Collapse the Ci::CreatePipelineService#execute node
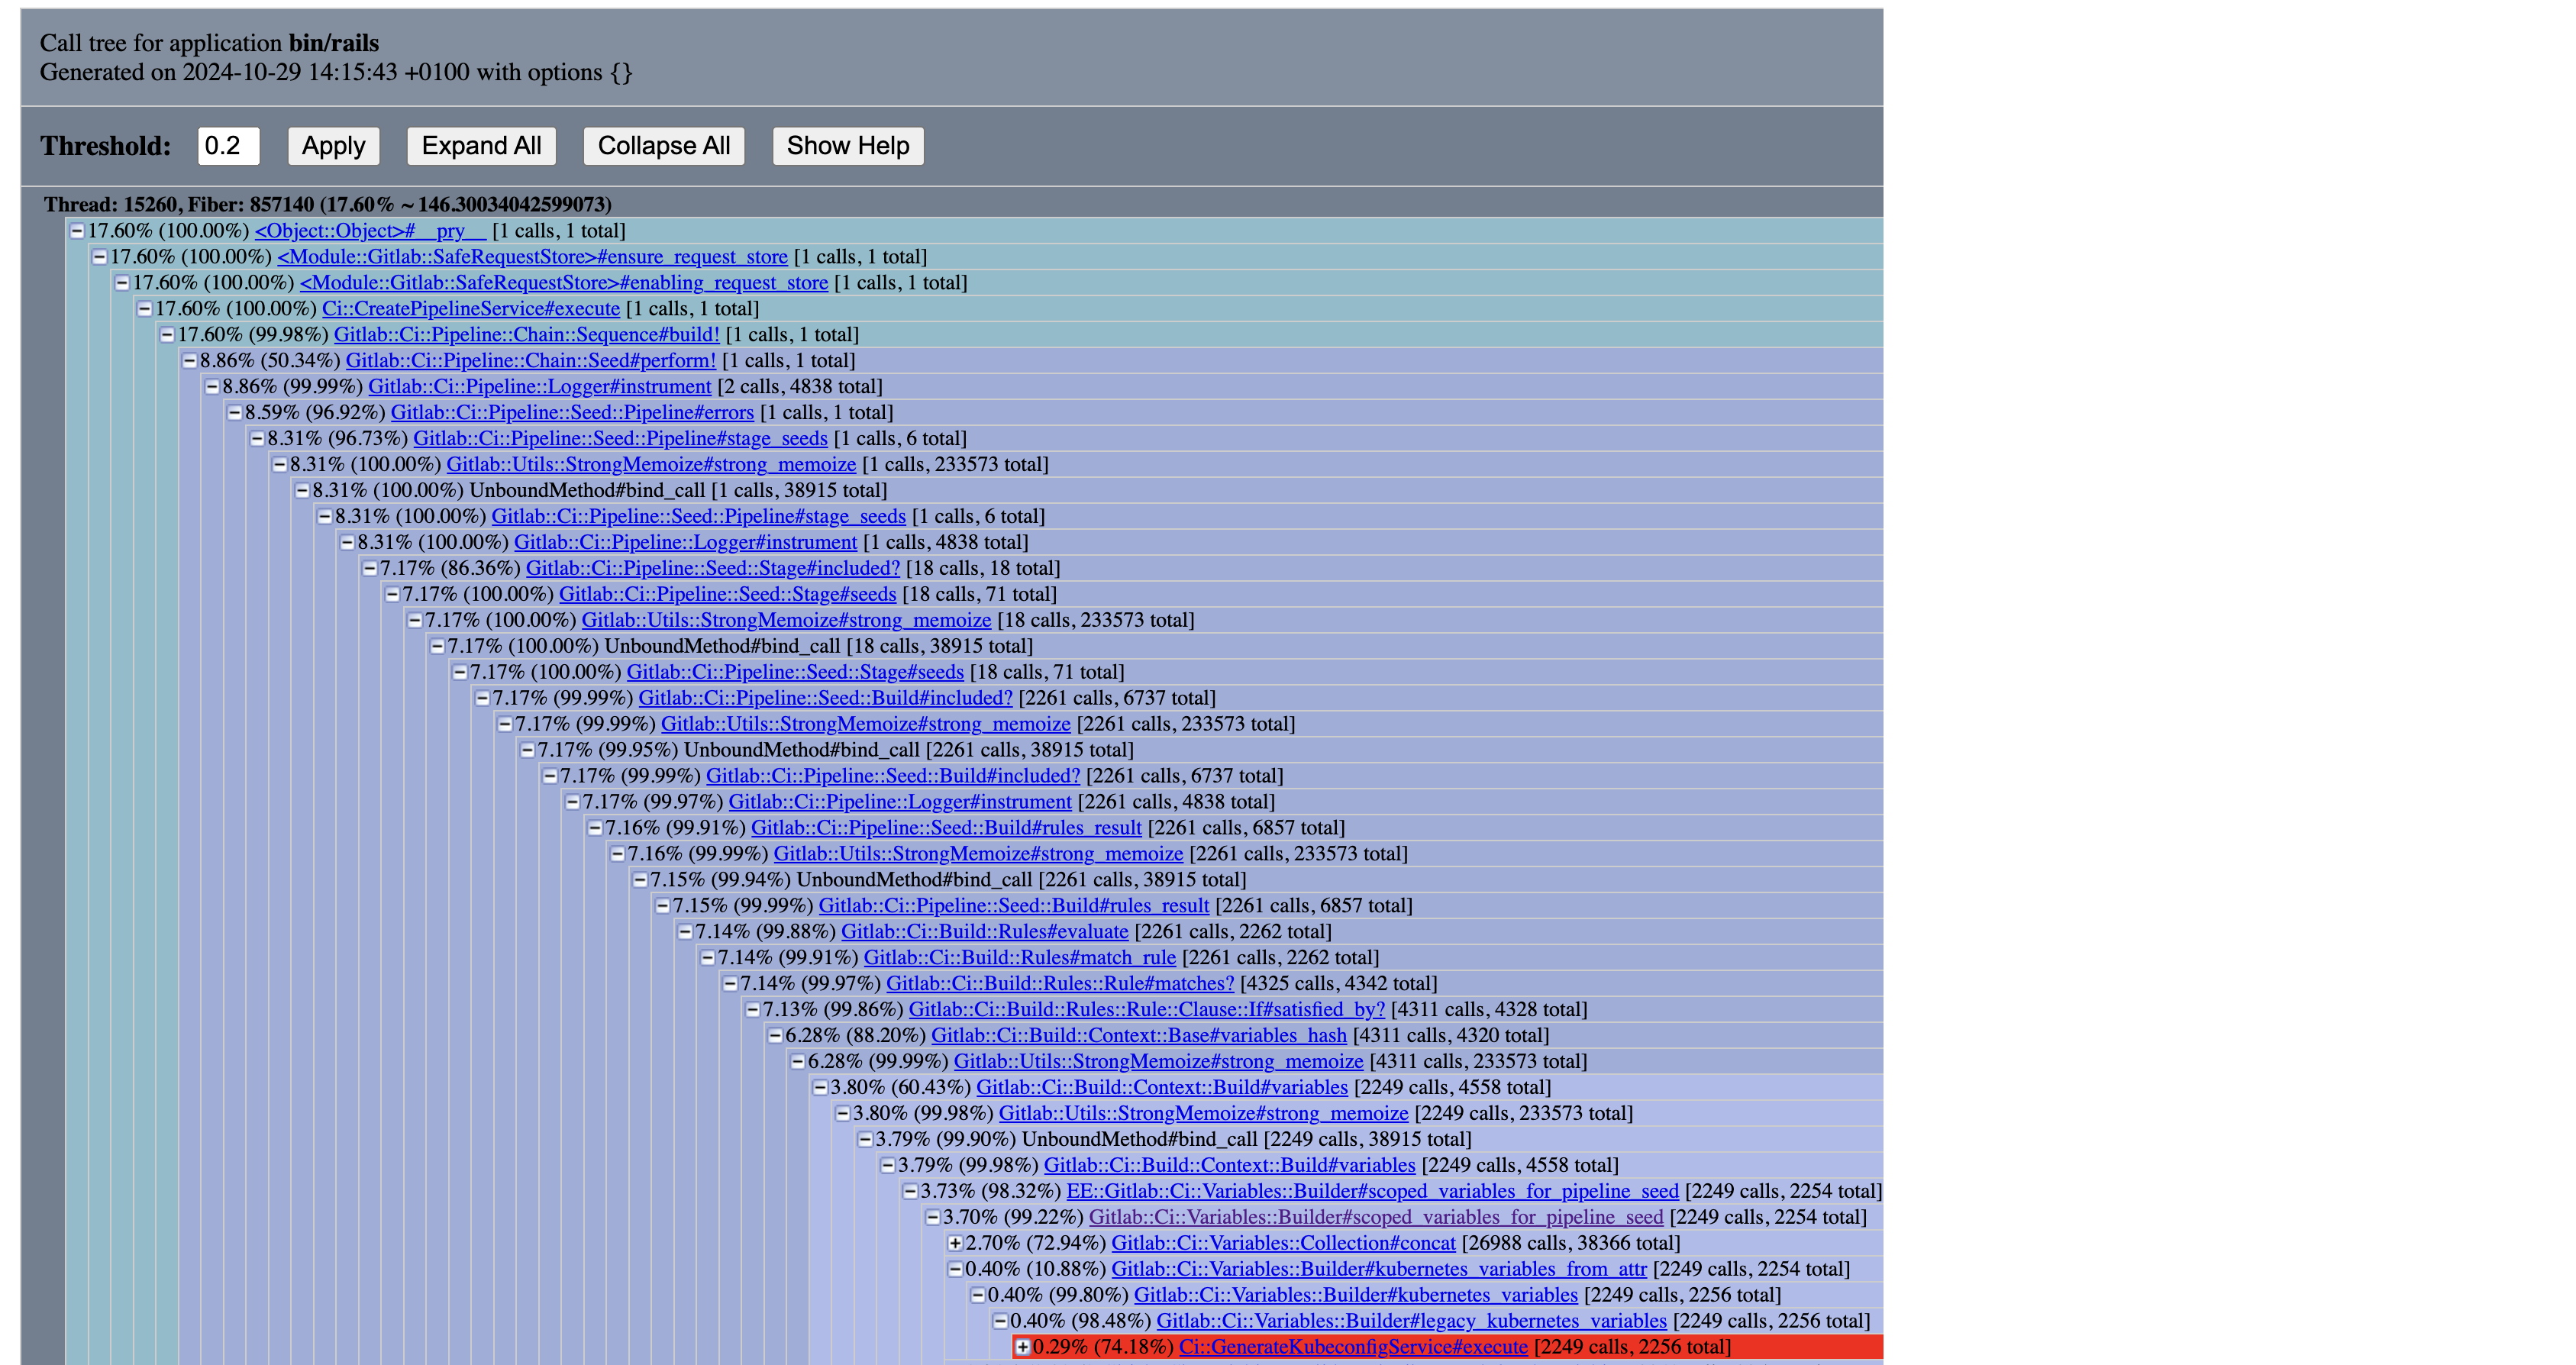Image resolution: width=2576 pixels, height=1365 pixels. point(145,308)
